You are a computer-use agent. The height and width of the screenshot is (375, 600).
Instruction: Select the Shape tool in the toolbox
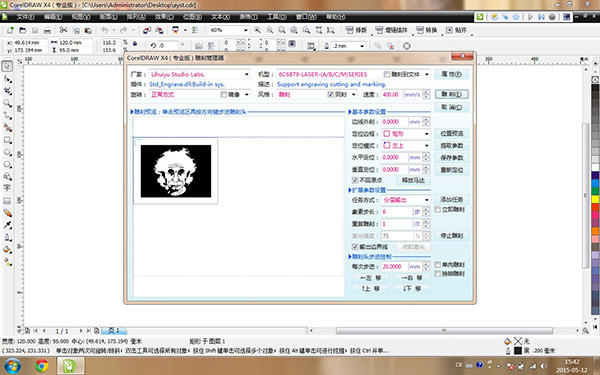(7, 79)
